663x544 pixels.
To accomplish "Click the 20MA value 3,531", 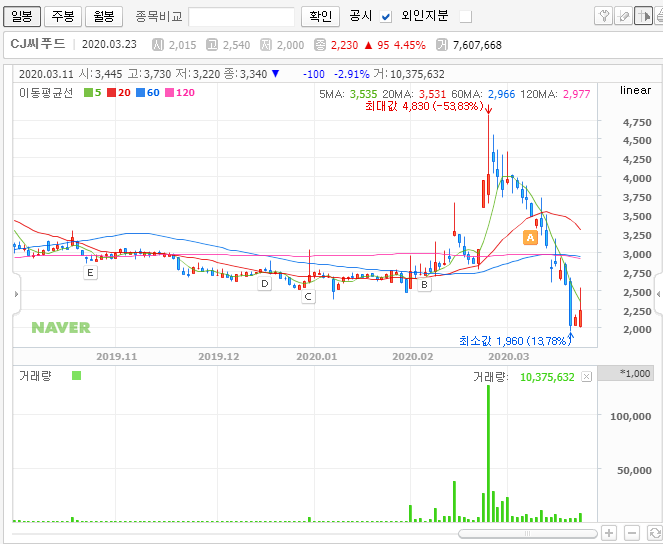I will coord(432,94).
